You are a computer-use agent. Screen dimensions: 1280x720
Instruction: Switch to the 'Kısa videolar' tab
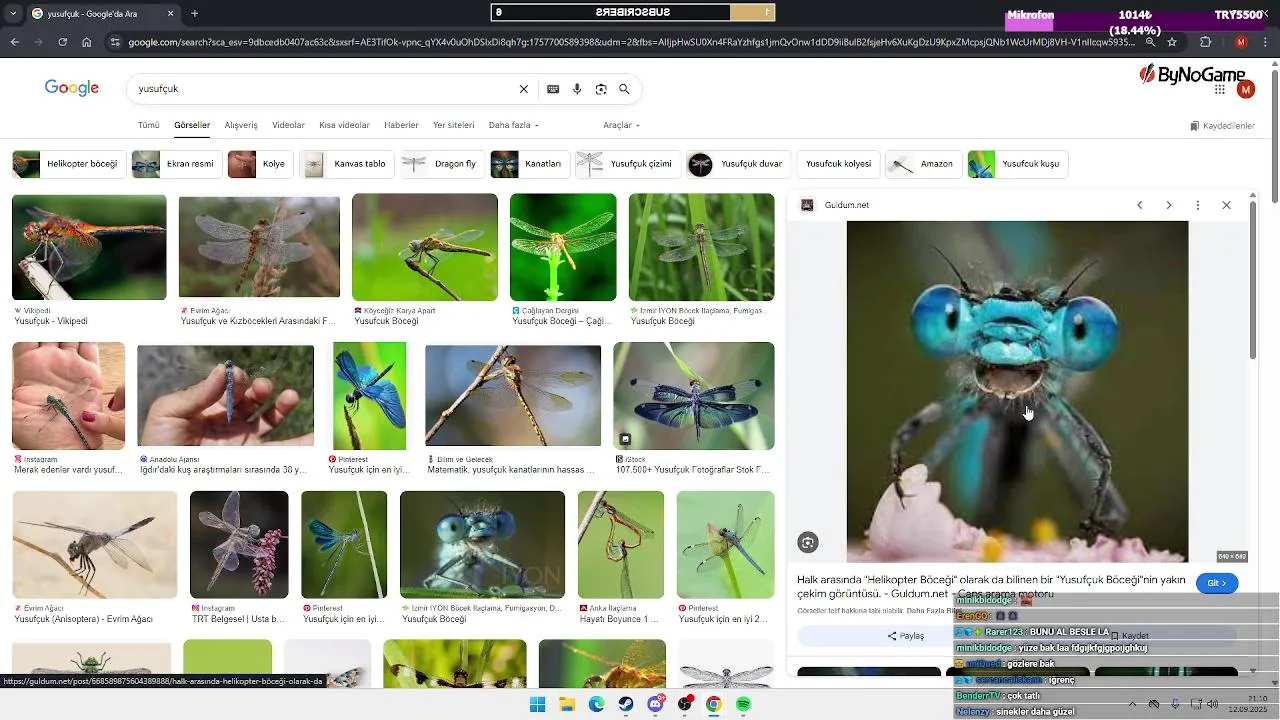344,125
